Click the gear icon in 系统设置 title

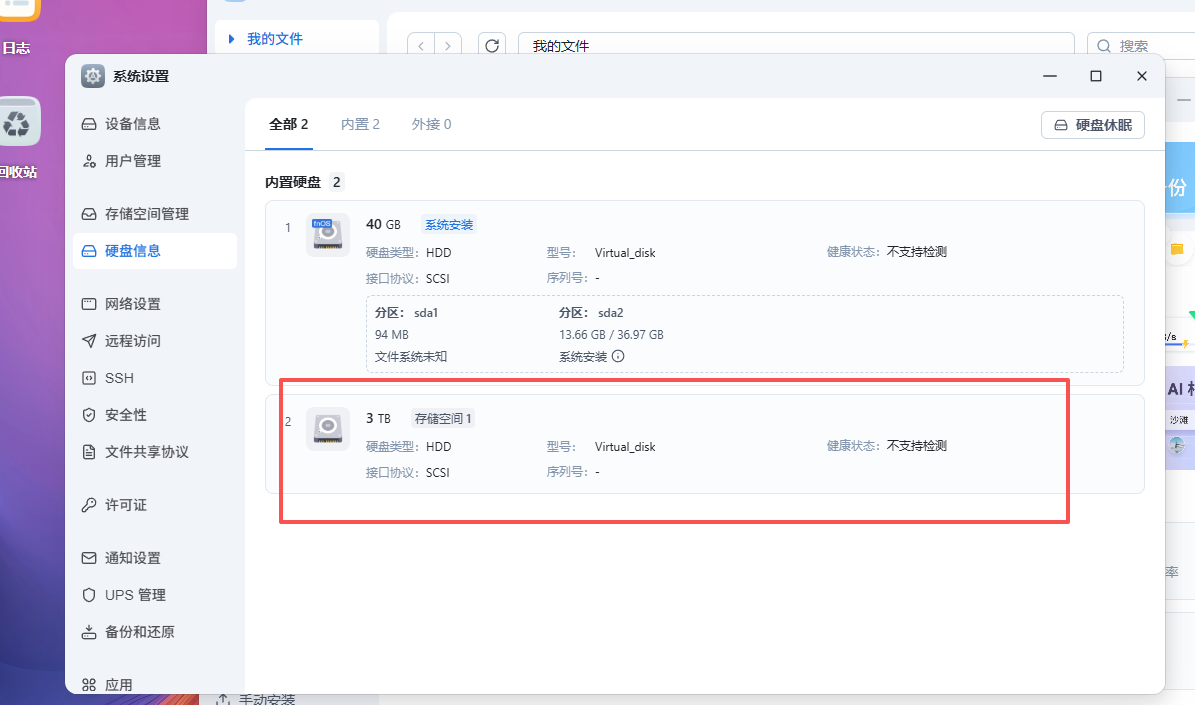(93, 76)
